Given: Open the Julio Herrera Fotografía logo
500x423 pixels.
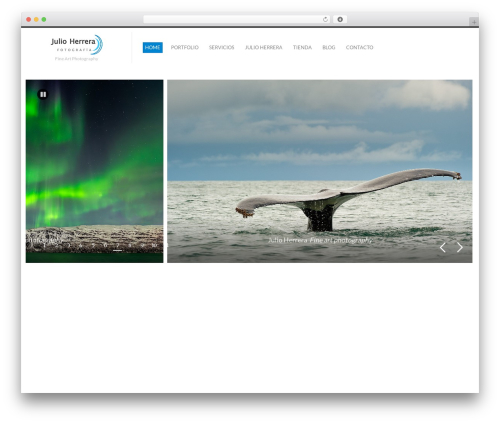Looking at the screenshot, I should [77, 45].
